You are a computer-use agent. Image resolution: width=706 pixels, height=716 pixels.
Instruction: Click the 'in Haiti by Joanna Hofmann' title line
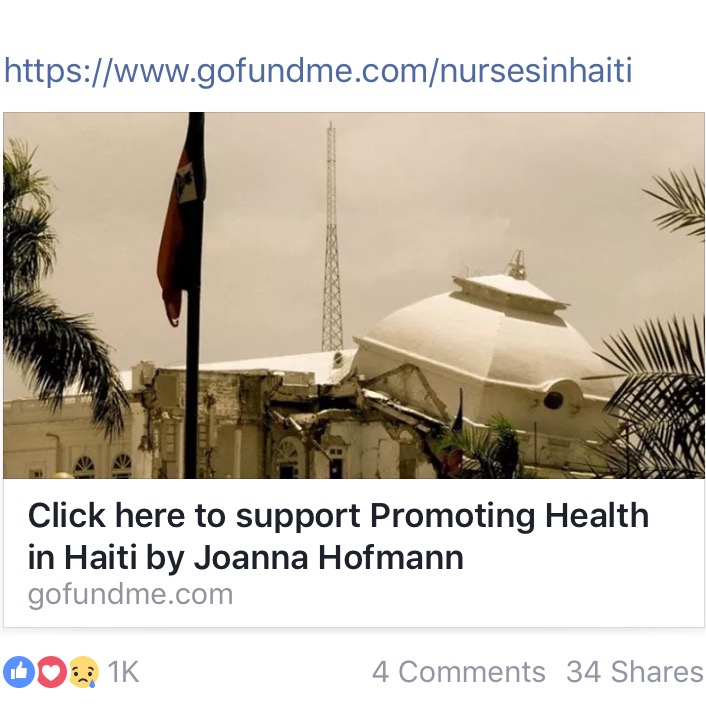pos(246,558)
